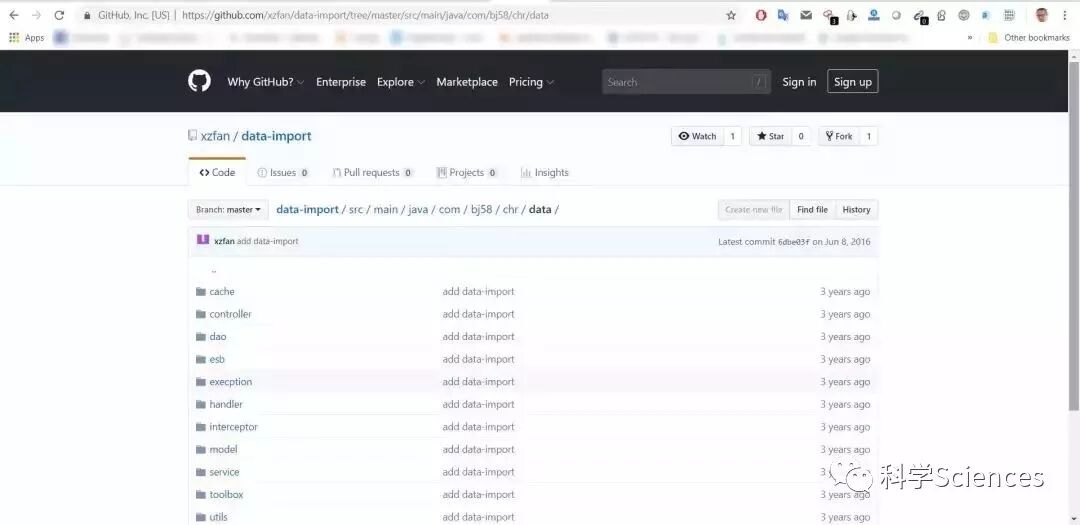
Task: Click the handler folder icon
Action: point(201,404)
